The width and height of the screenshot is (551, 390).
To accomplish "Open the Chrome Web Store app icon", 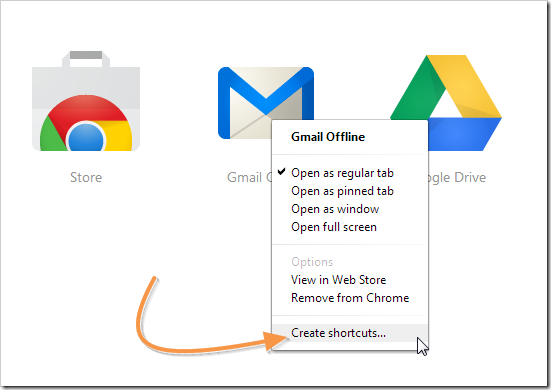I will click(86, 101).
